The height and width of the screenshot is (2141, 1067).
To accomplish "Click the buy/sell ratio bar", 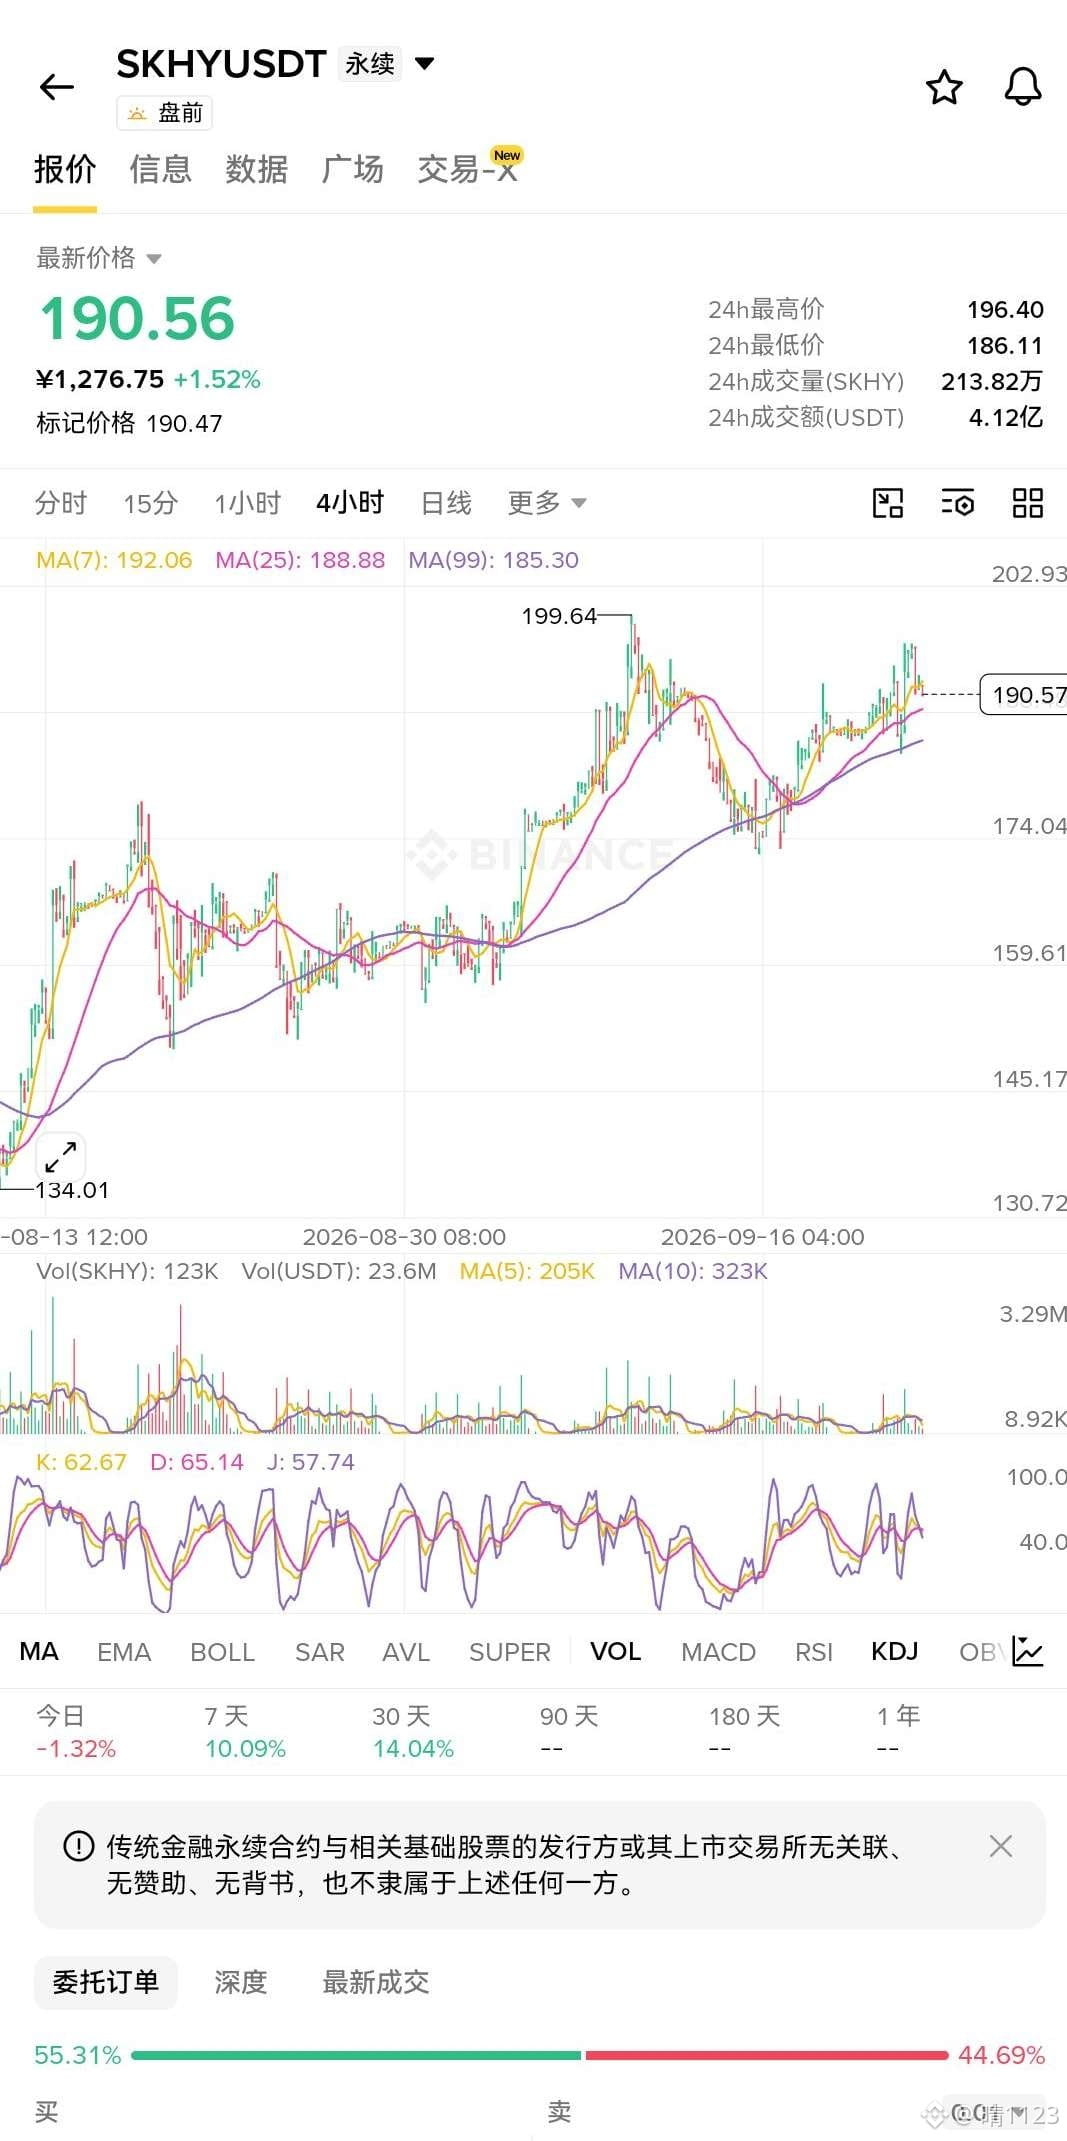I will pos(539,2055).
